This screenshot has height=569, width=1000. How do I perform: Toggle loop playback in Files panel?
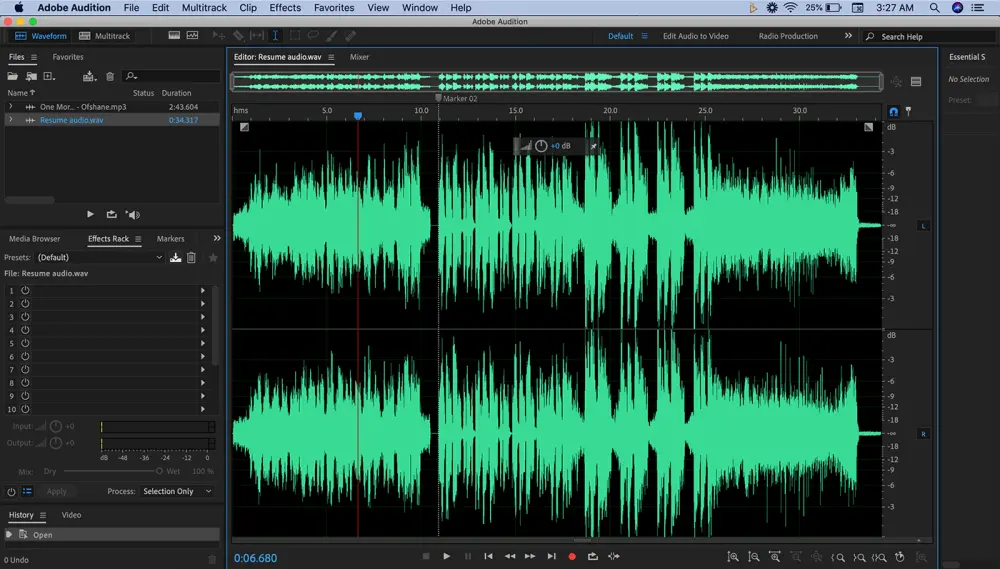pos(112,214)
